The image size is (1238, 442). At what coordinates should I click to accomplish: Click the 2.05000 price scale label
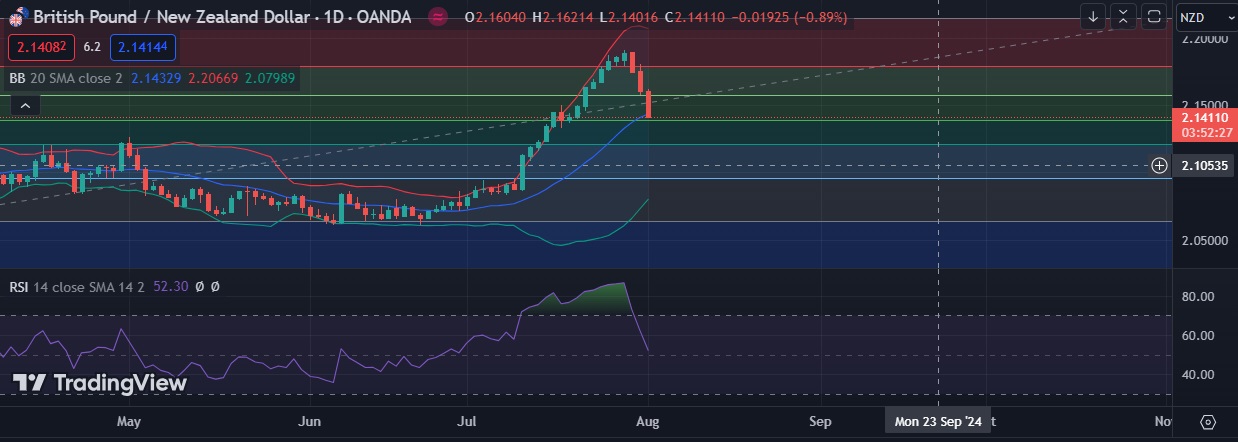pyautogui.click(x=1205, y=241)
